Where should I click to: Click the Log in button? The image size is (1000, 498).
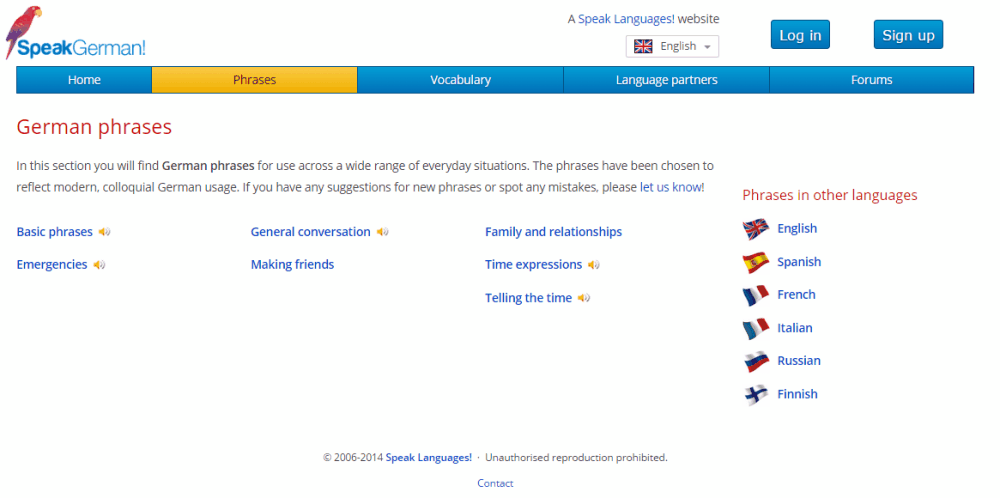[x=800, y=35]
